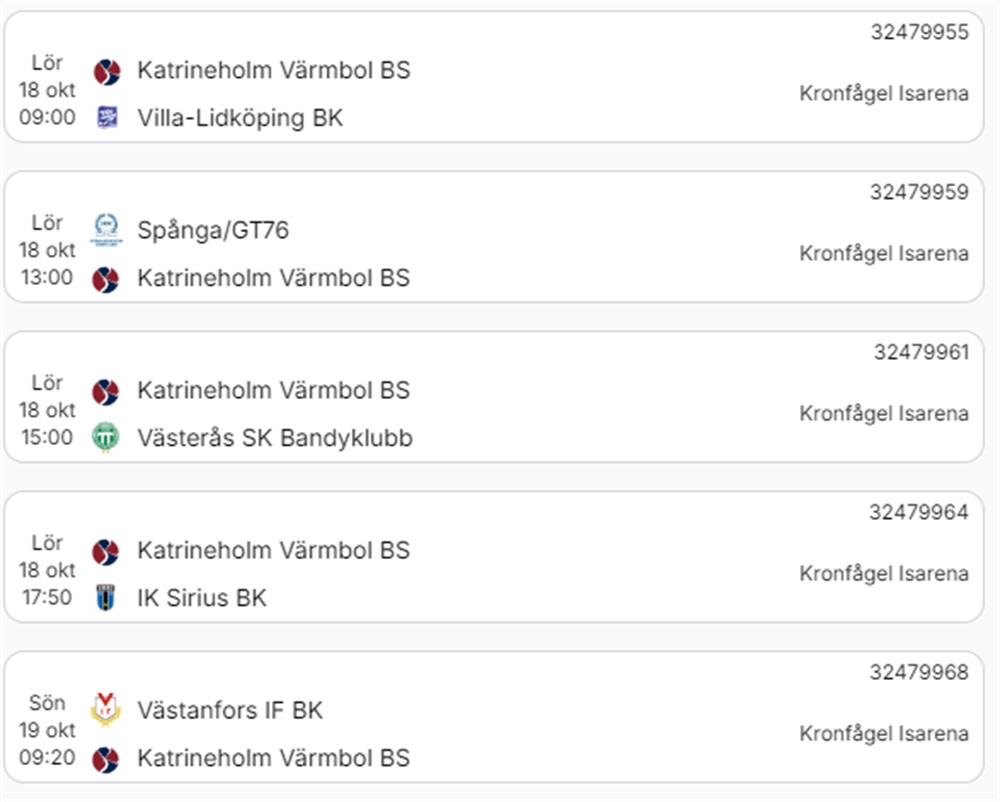The width and height of the screenshot is (1000, 802).
Task: Click the Lör 18 okt 17:50 match time
Action: pyautogui.click(x=47, y=570)
